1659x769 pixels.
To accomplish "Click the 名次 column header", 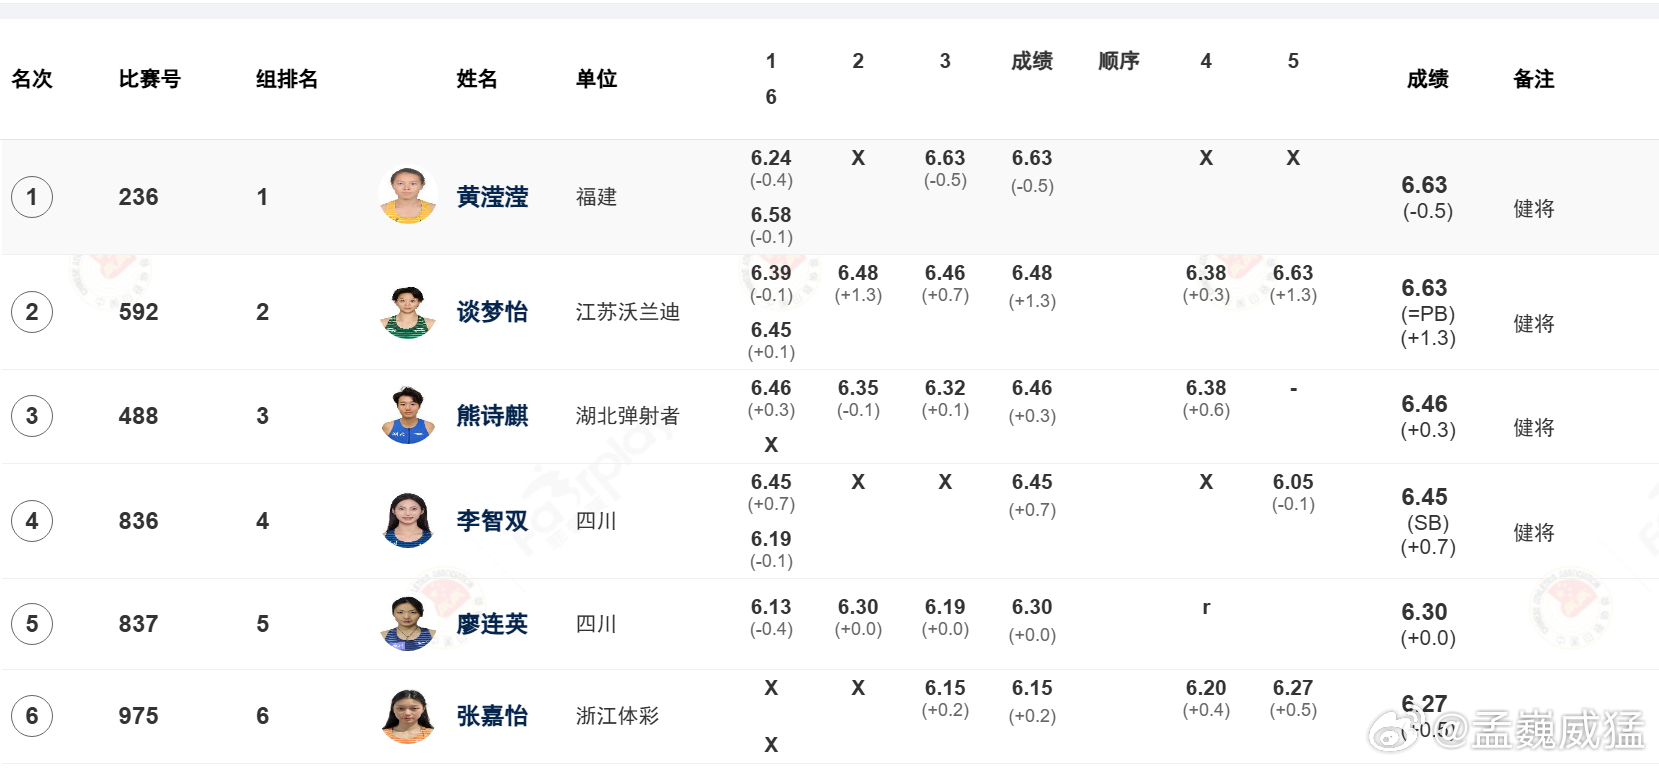I will pos(32,79).
